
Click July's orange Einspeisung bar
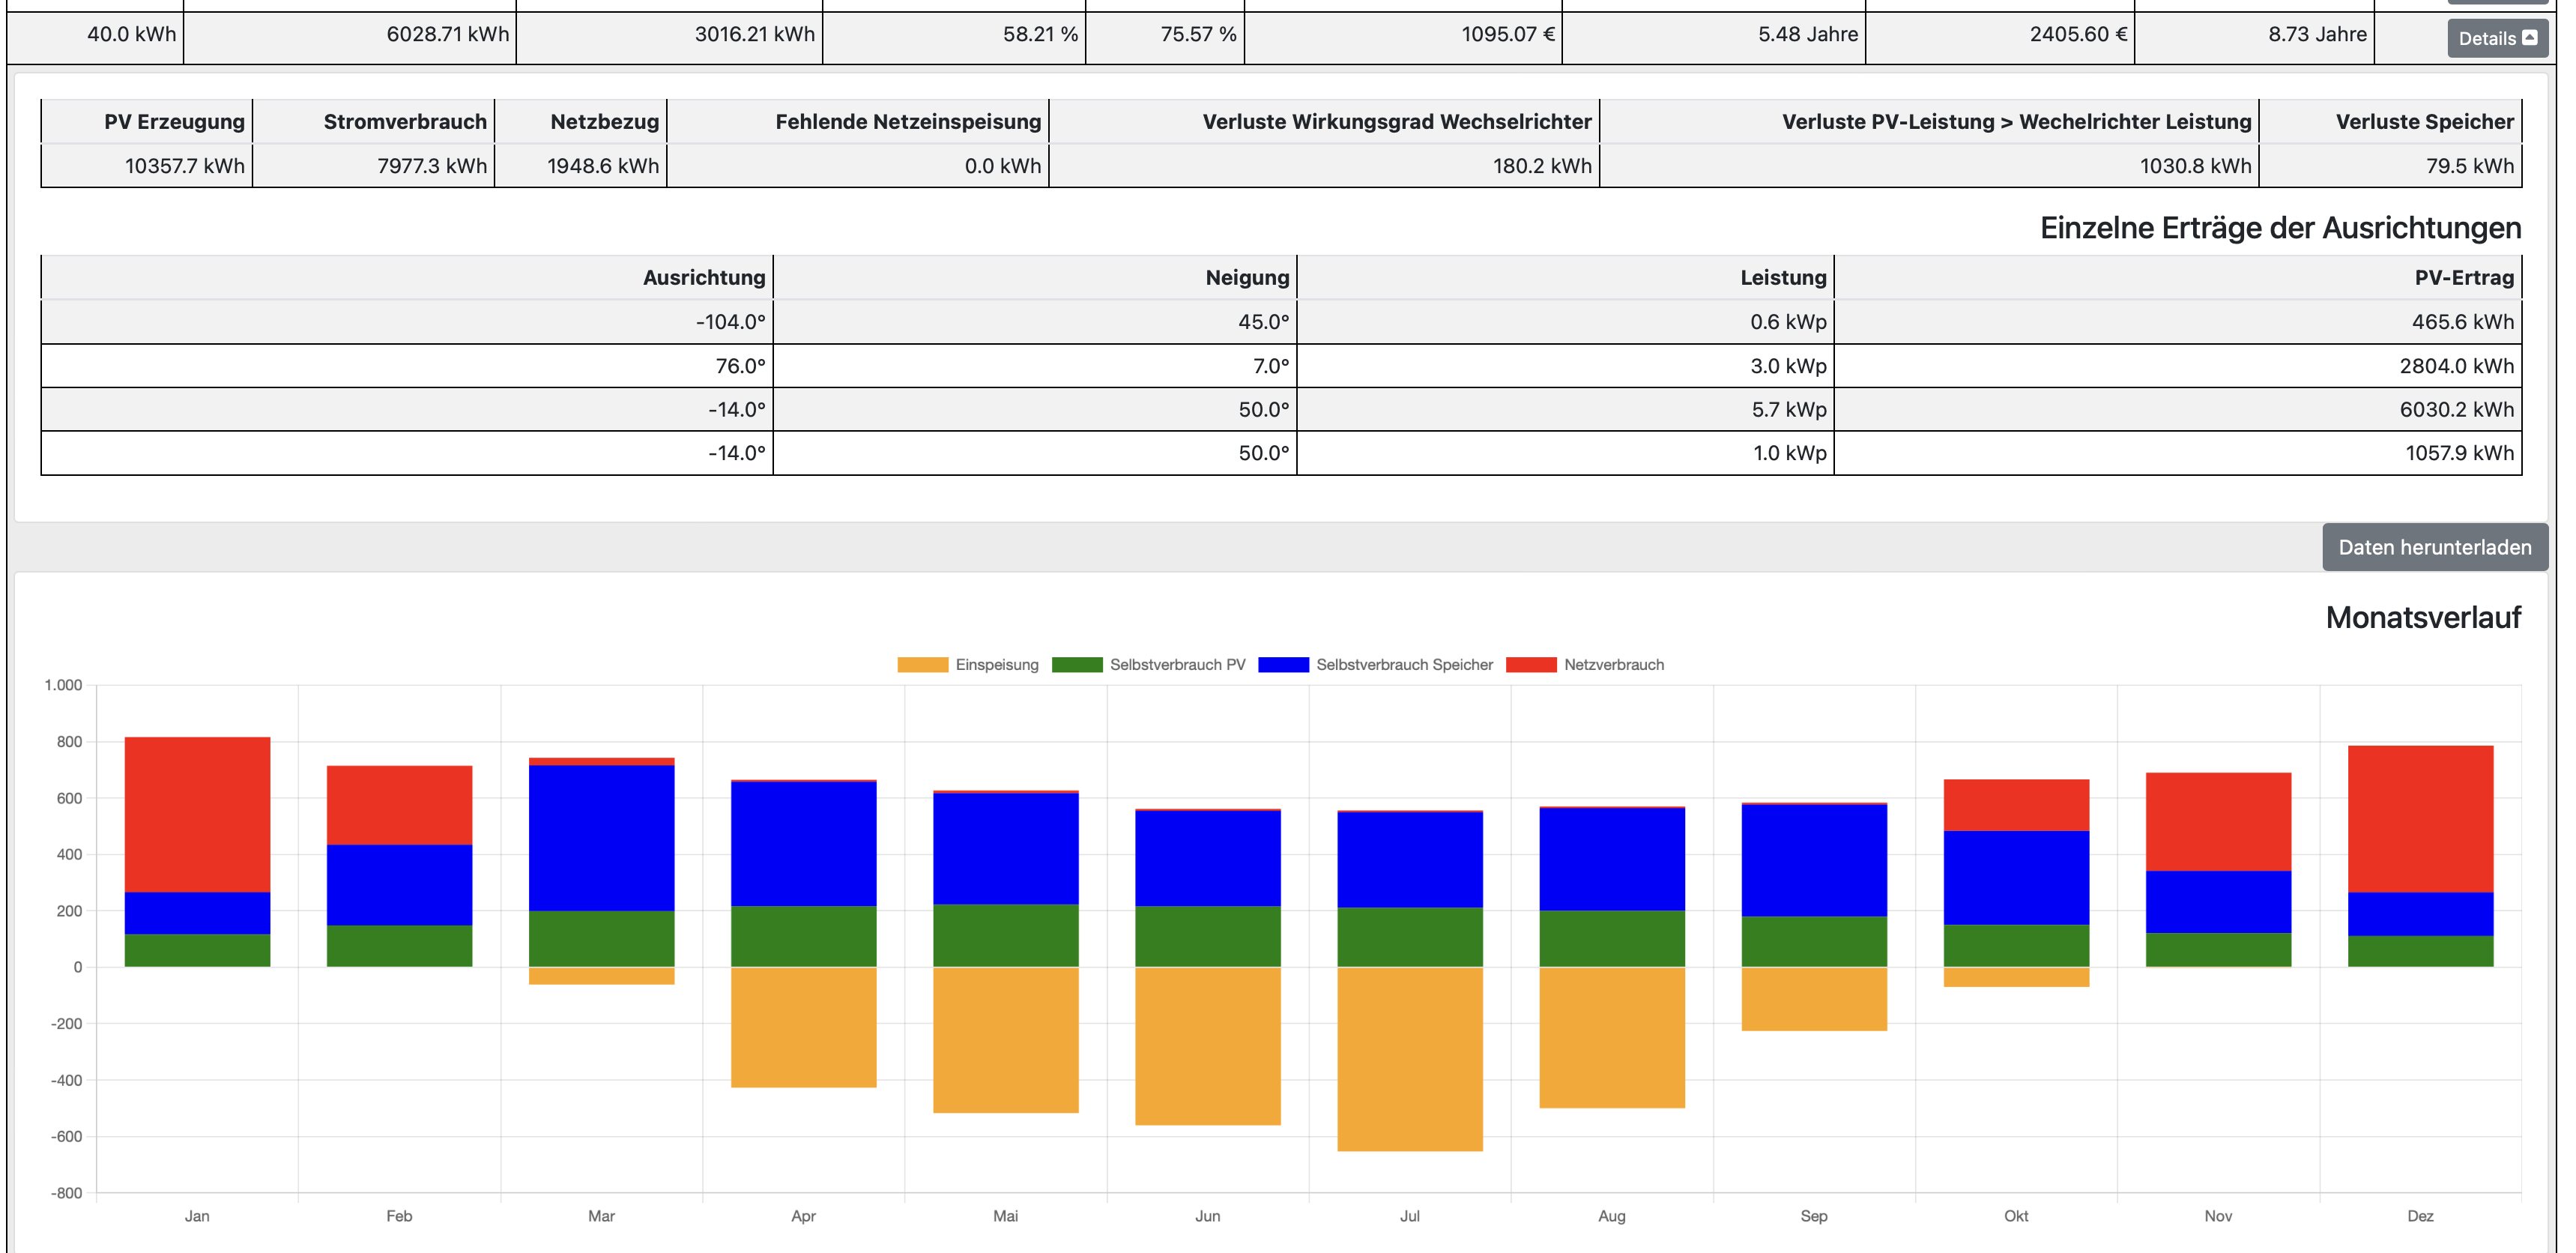[x=1409, y=1058]
